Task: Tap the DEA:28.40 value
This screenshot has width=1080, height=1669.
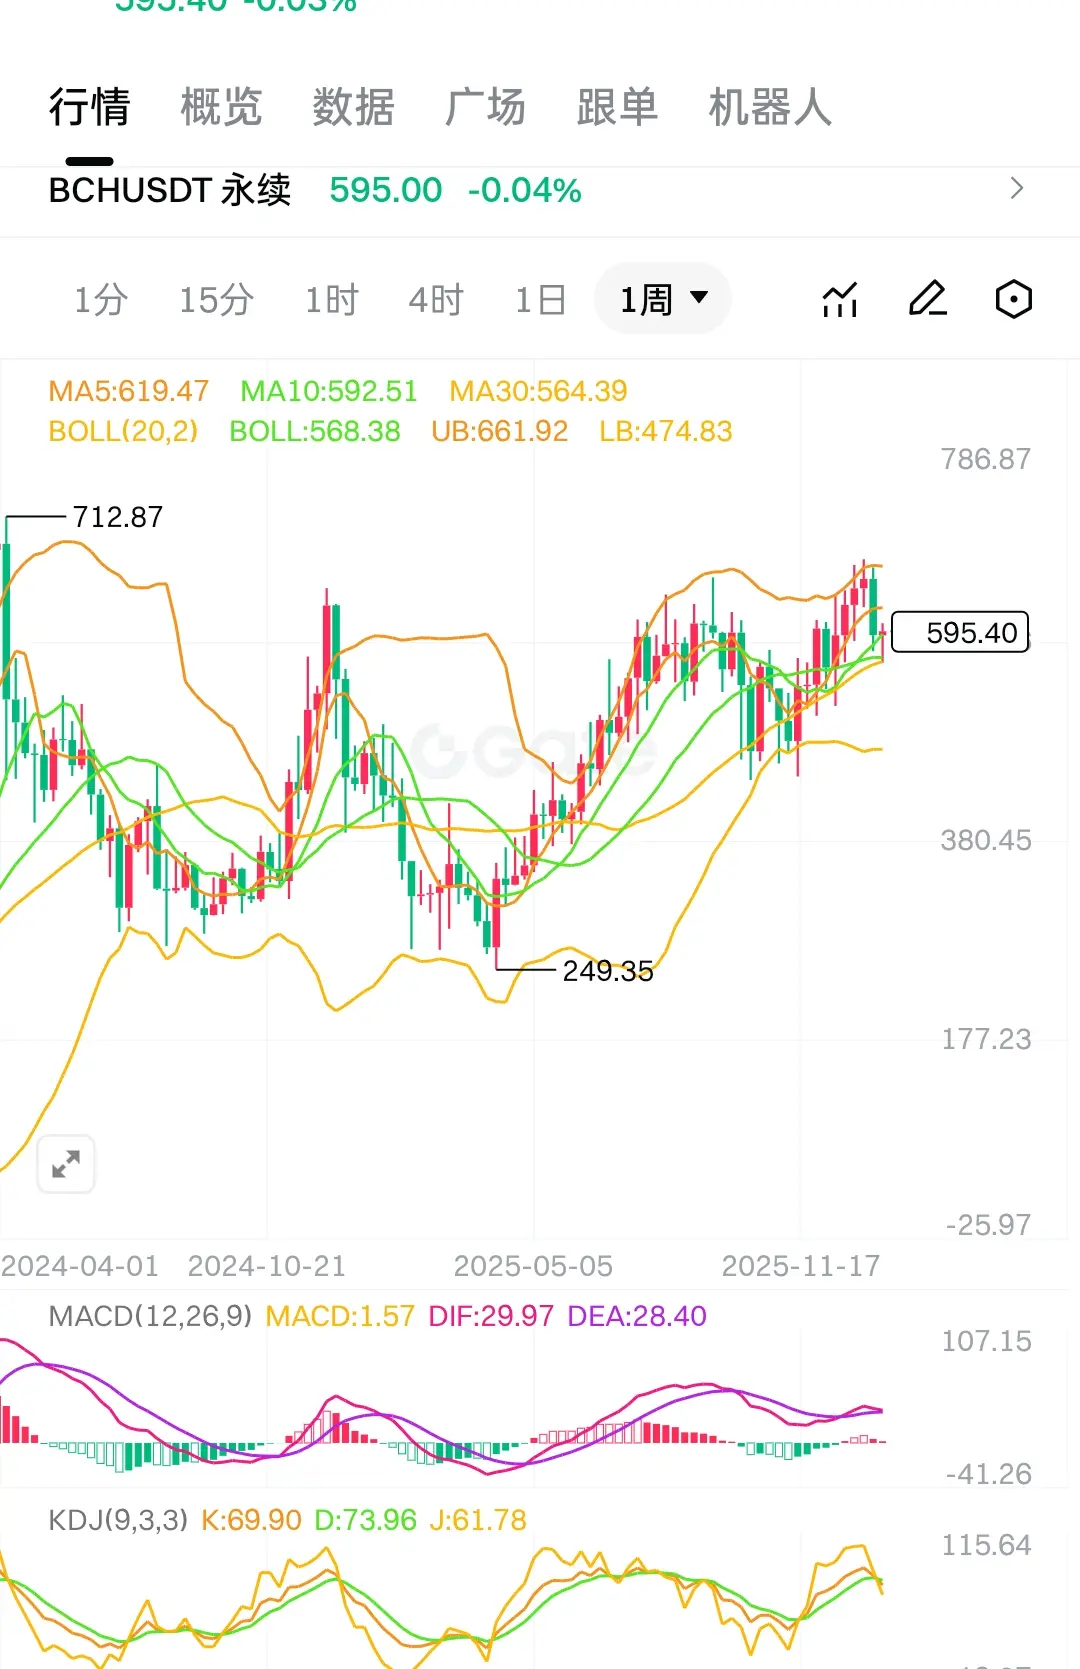Action: [x=637, y=1316]
